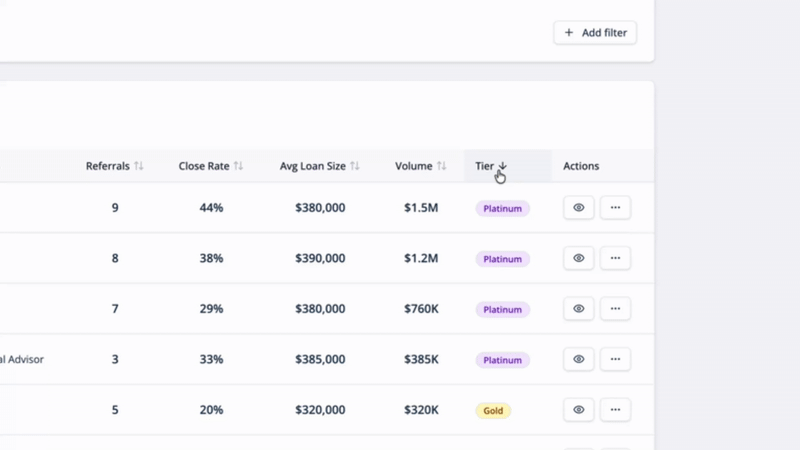Click the Actions column header

581,166
